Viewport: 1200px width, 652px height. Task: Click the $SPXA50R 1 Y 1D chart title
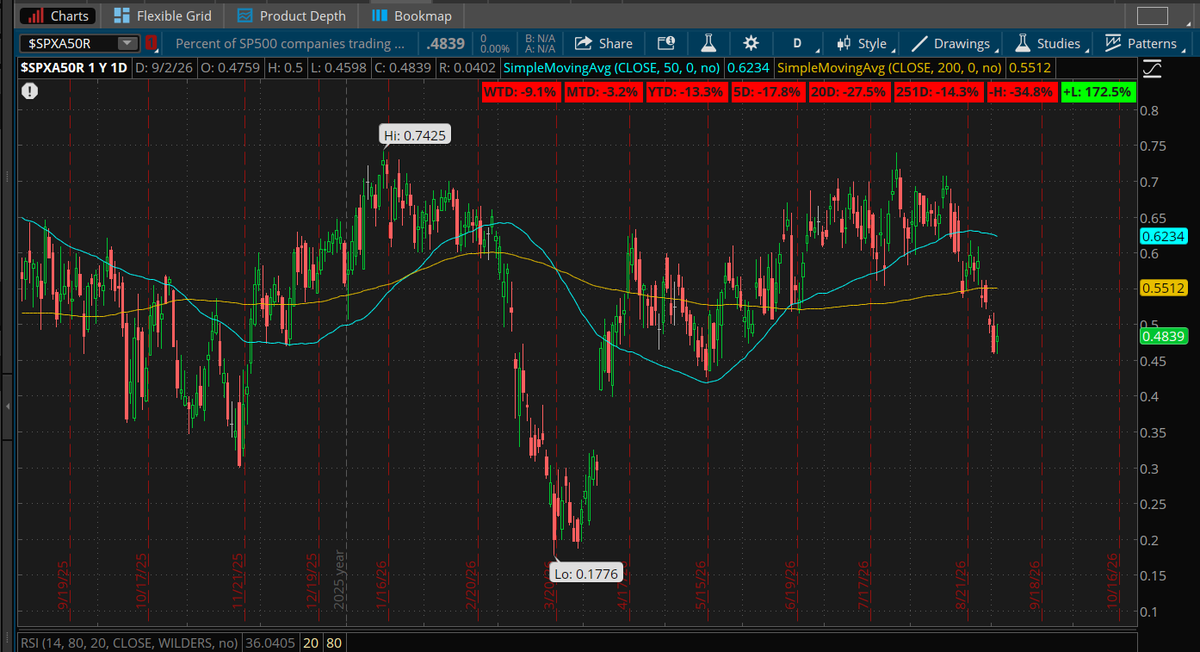(75, 68)
